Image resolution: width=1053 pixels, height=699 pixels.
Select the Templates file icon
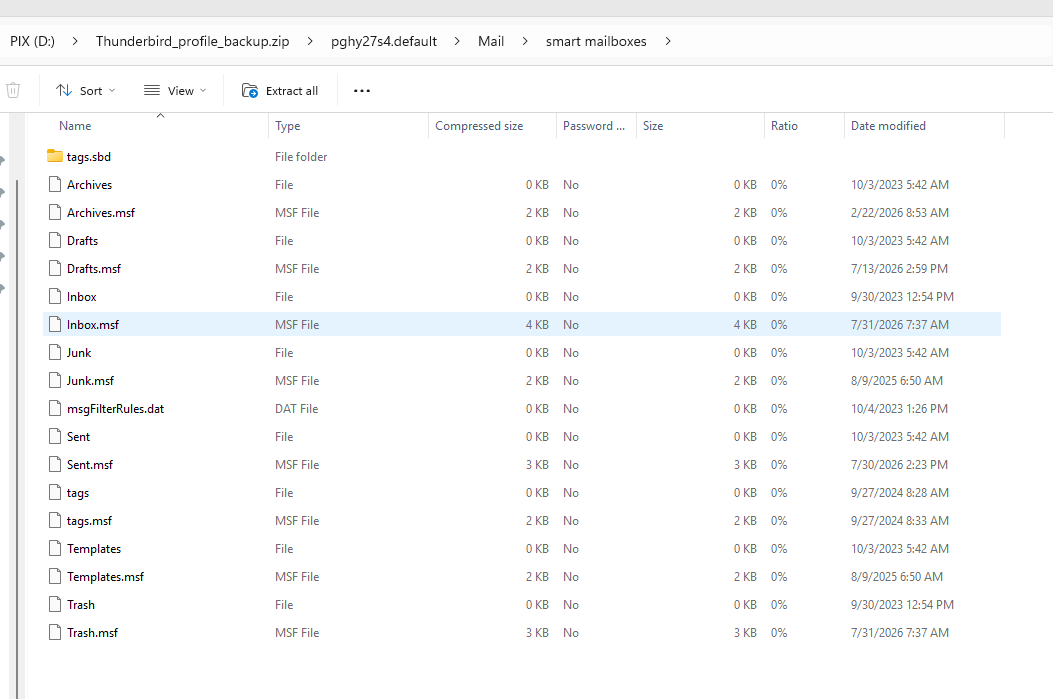click(x=55, y=548)
